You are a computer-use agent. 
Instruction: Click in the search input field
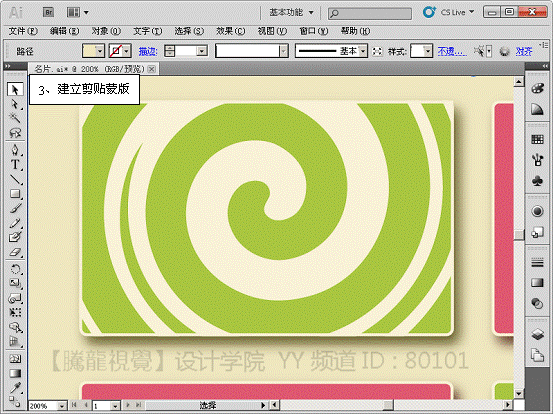(370, 13)
